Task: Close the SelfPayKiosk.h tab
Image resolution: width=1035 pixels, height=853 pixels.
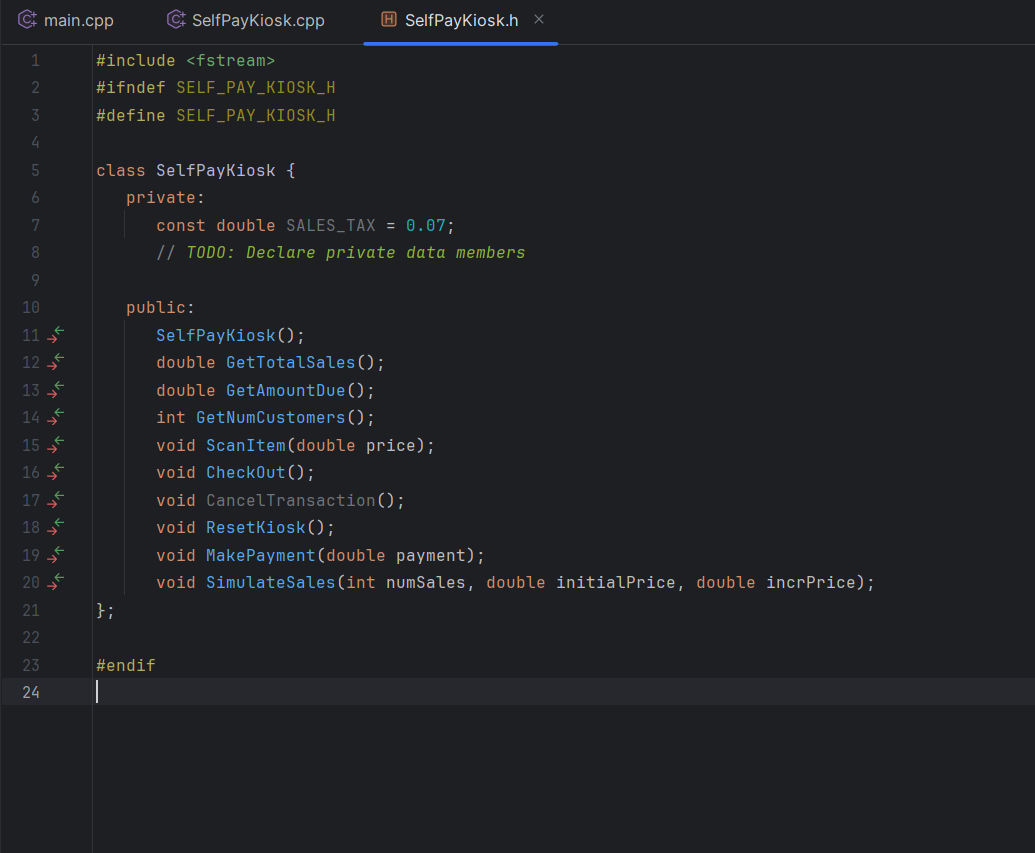Action: tap(538, 19)
